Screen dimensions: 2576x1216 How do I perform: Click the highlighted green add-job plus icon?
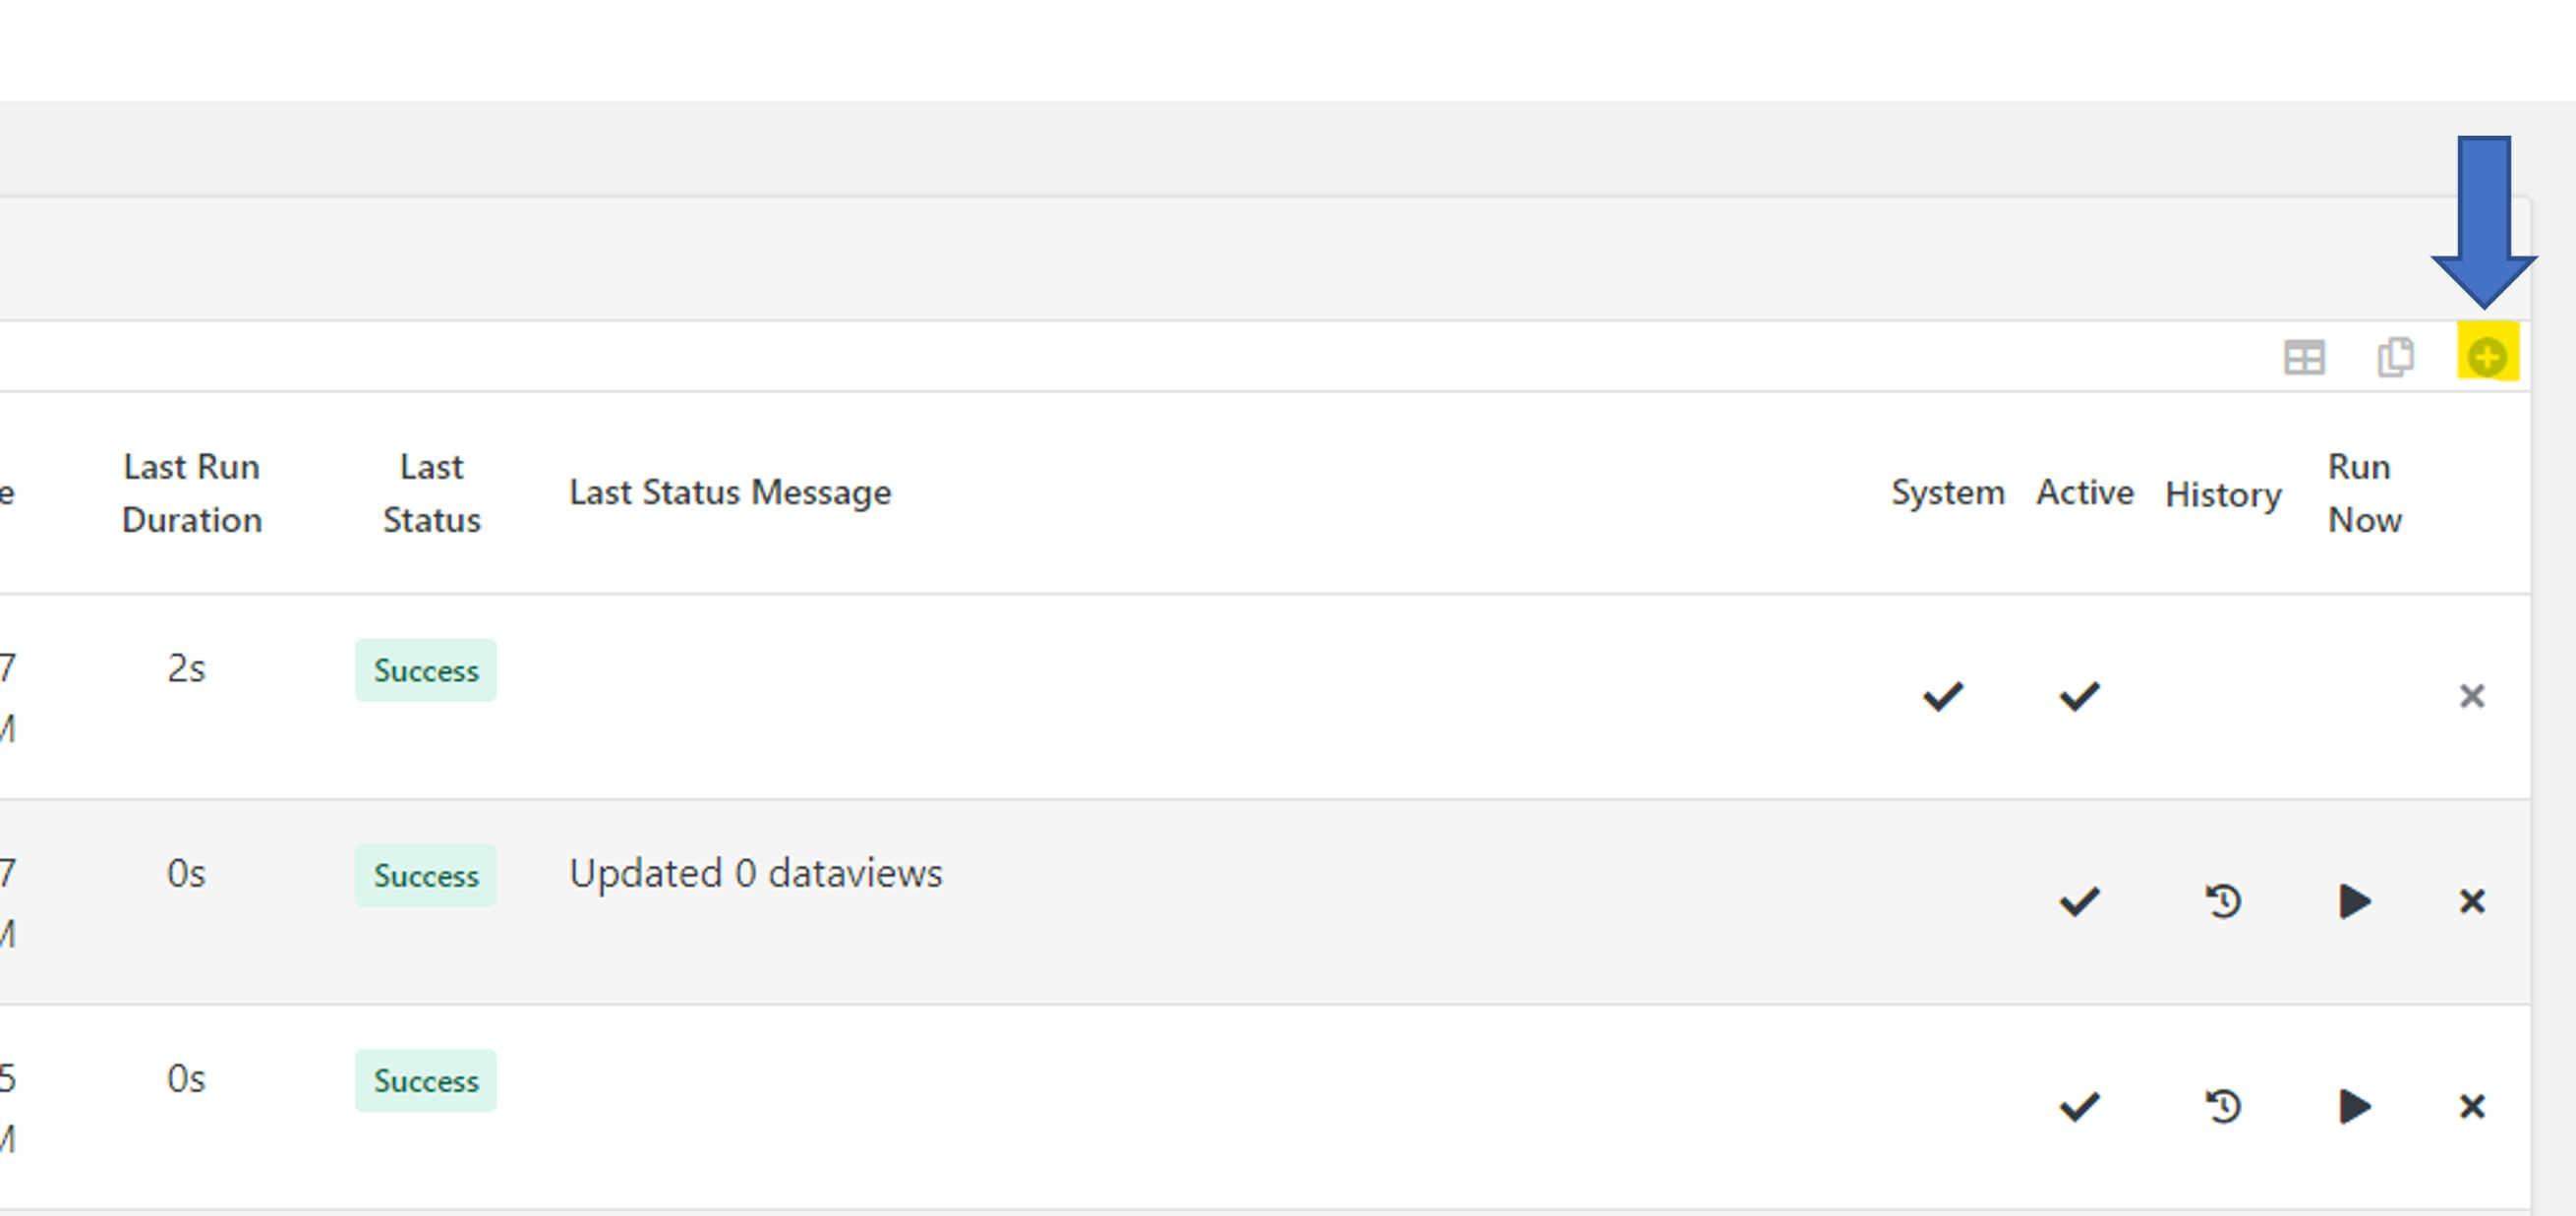click(2486, 356)
